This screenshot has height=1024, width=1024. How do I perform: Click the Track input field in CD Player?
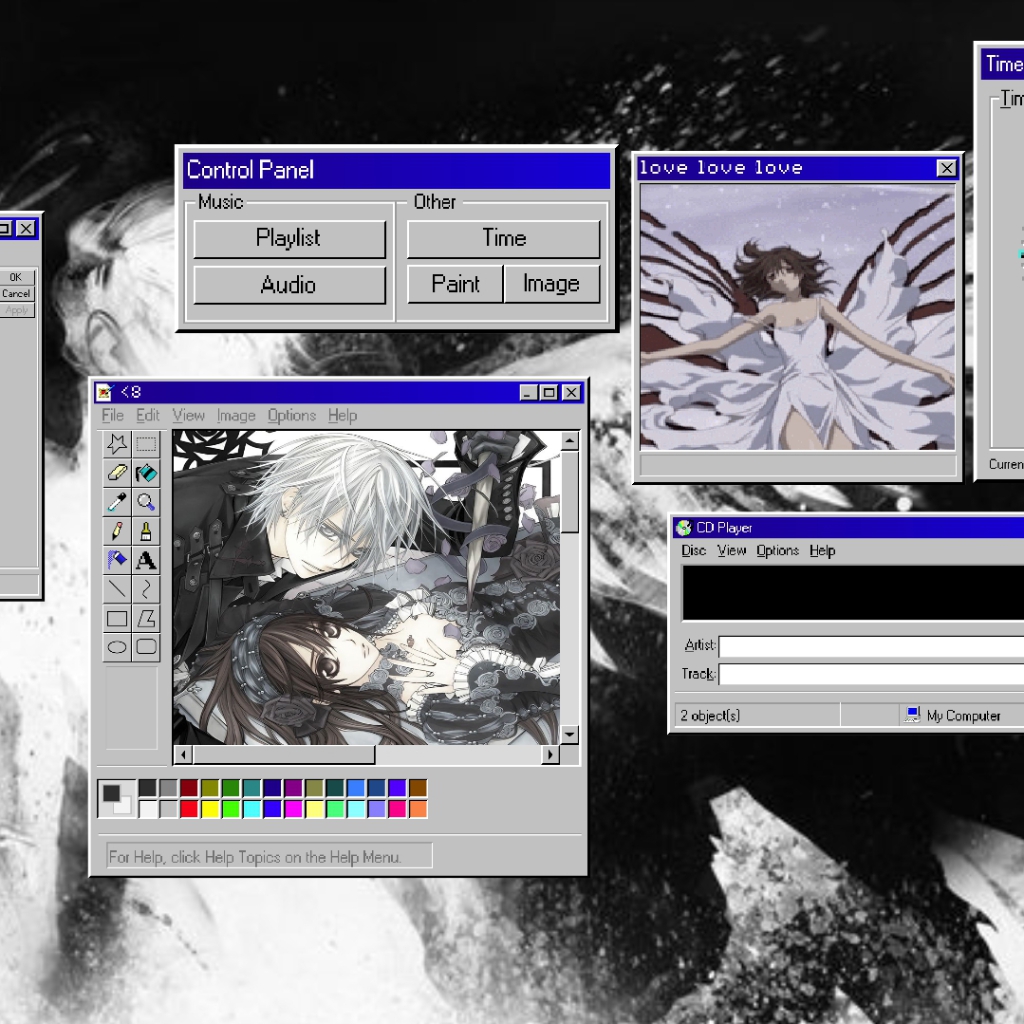pos(871,674)
